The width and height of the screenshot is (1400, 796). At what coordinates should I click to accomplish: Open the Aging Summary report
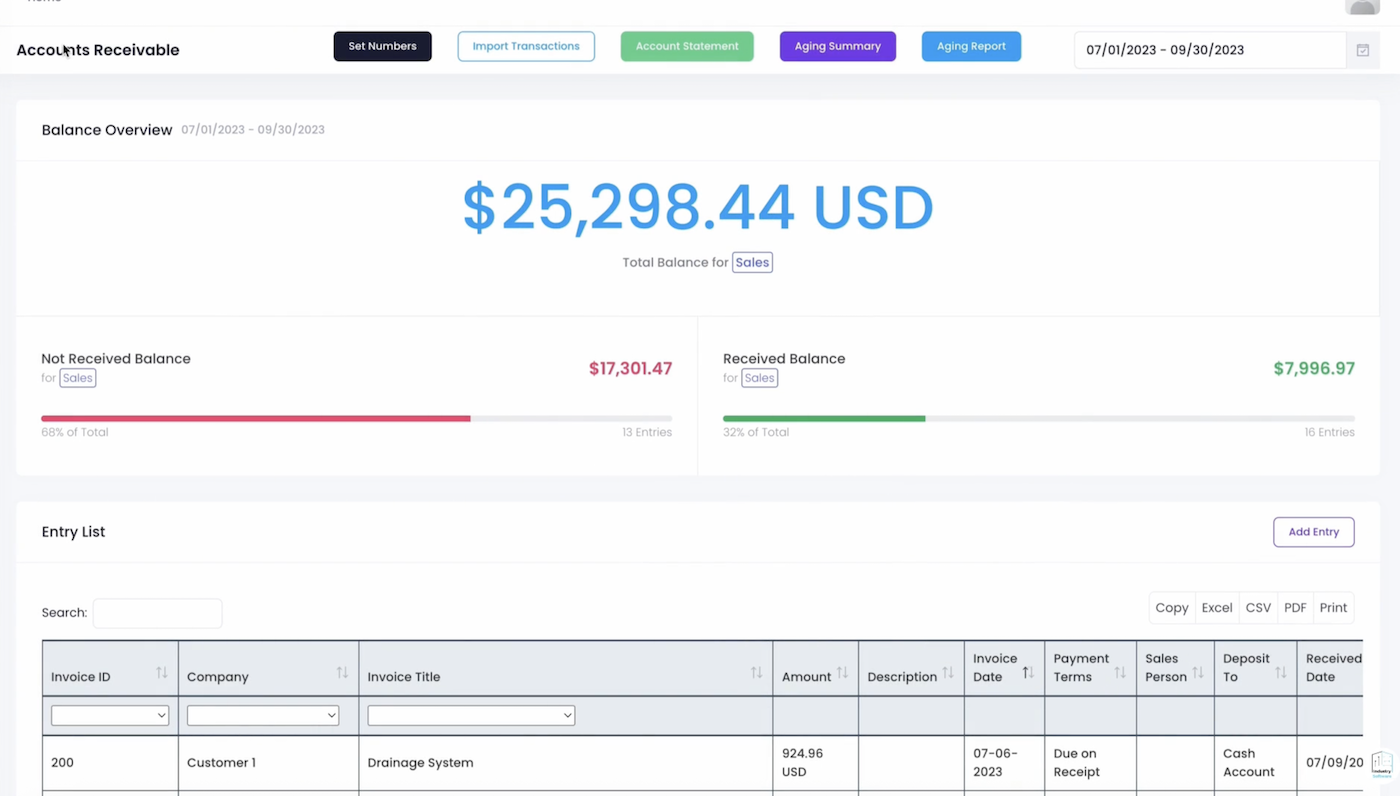coord(837,46)
